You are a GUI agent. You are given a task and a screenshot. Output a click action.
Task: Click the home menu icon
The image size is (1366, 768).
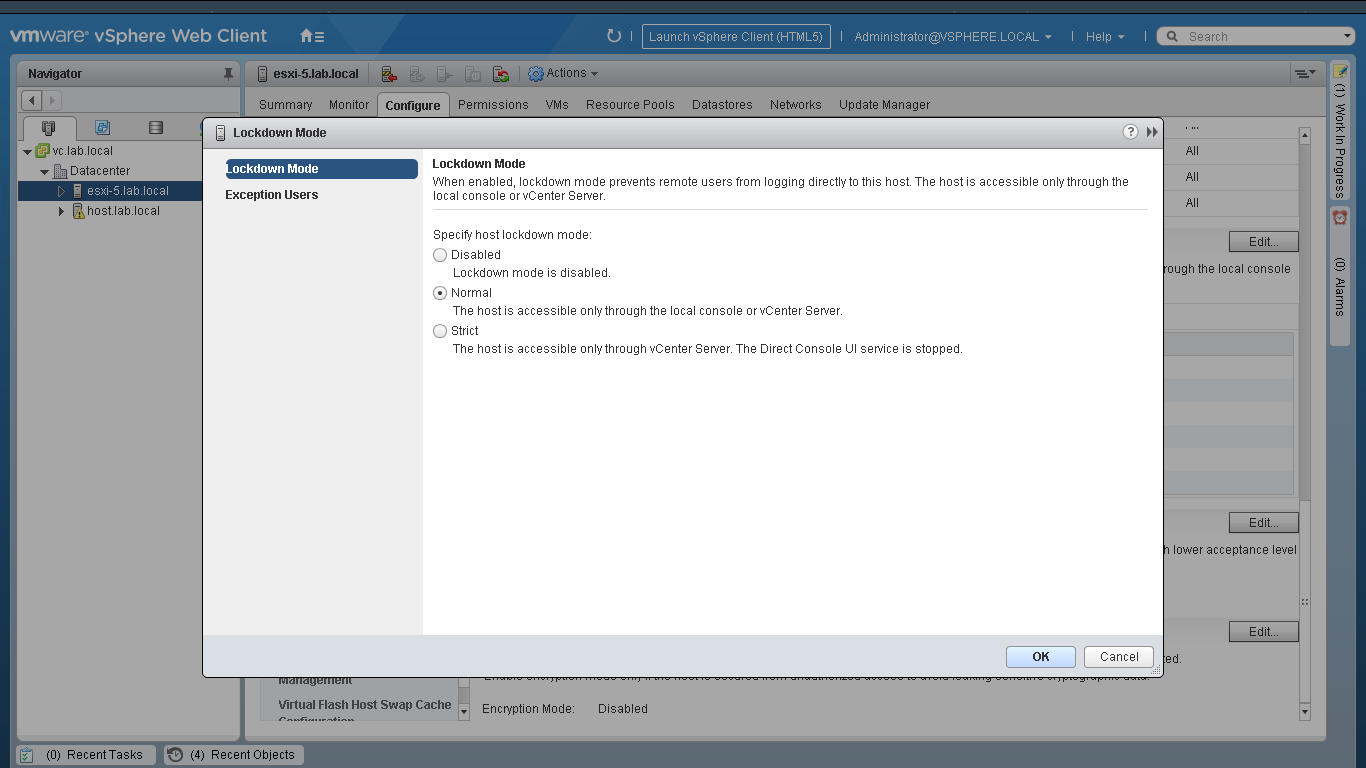[311, 36]
